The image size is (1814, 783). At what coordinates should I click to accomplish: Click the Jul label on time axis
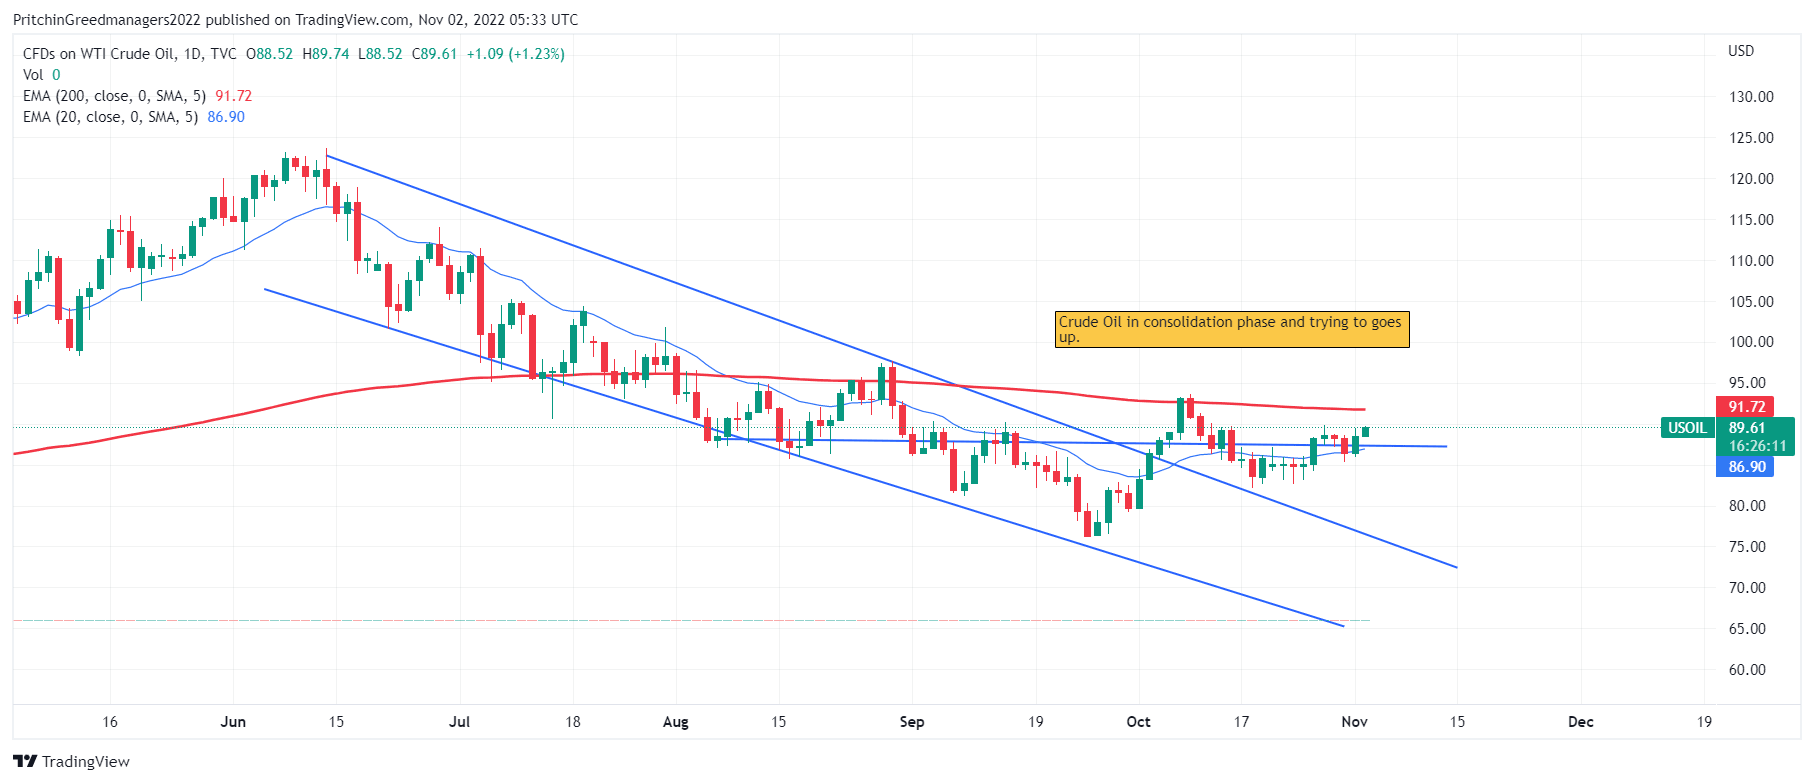click(x=459, y=722)
